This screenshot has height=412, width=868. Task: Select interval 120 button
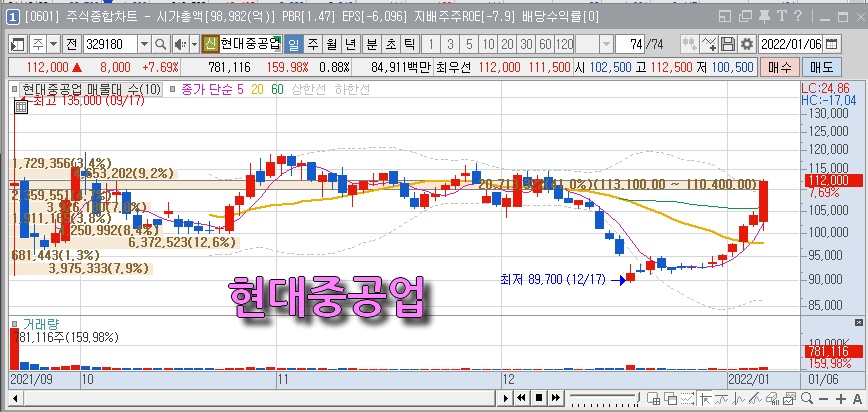pyautogui.click(x=564, y=44)
